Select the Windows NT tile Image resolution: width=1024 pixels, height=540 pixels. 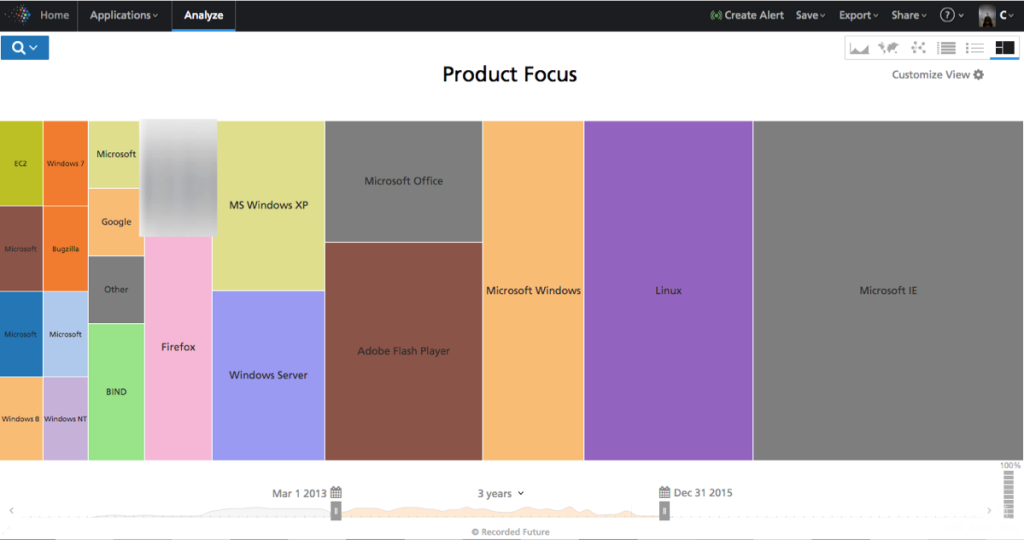pyautogui.click(x=65, y=419)
